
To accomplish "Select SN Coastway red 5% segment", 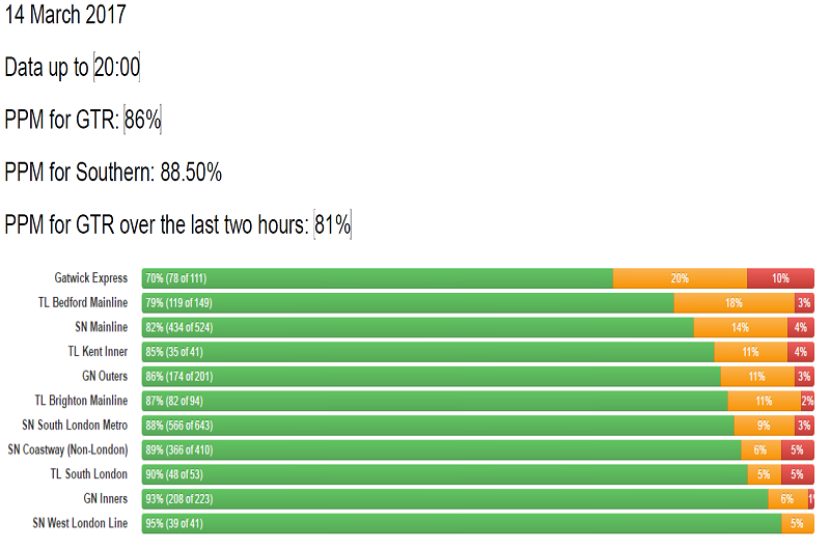I will click(797, 450).
